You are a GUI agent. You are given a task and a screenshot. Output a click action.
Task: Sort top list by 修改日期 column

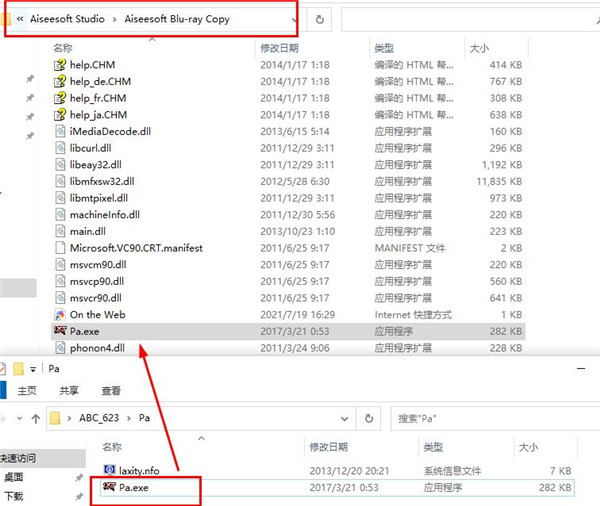point(279,48)
